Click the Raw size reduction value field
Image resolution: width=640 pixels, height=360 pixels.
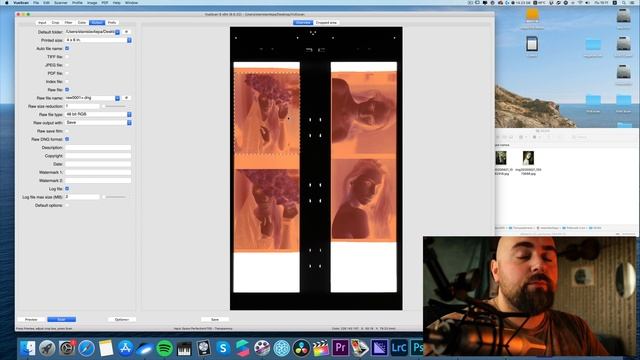[x=82, y=106]
